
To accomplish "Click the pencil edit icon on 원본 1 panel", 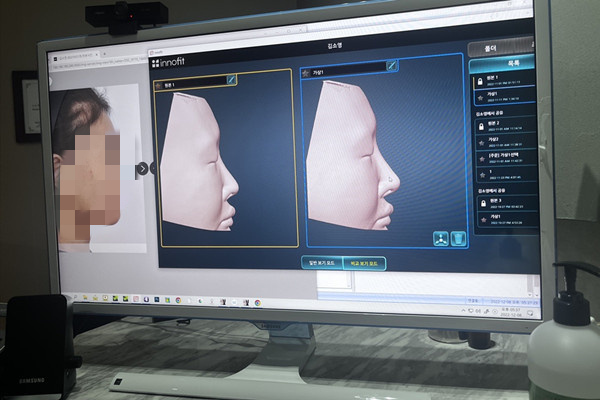I will point(231,80).
